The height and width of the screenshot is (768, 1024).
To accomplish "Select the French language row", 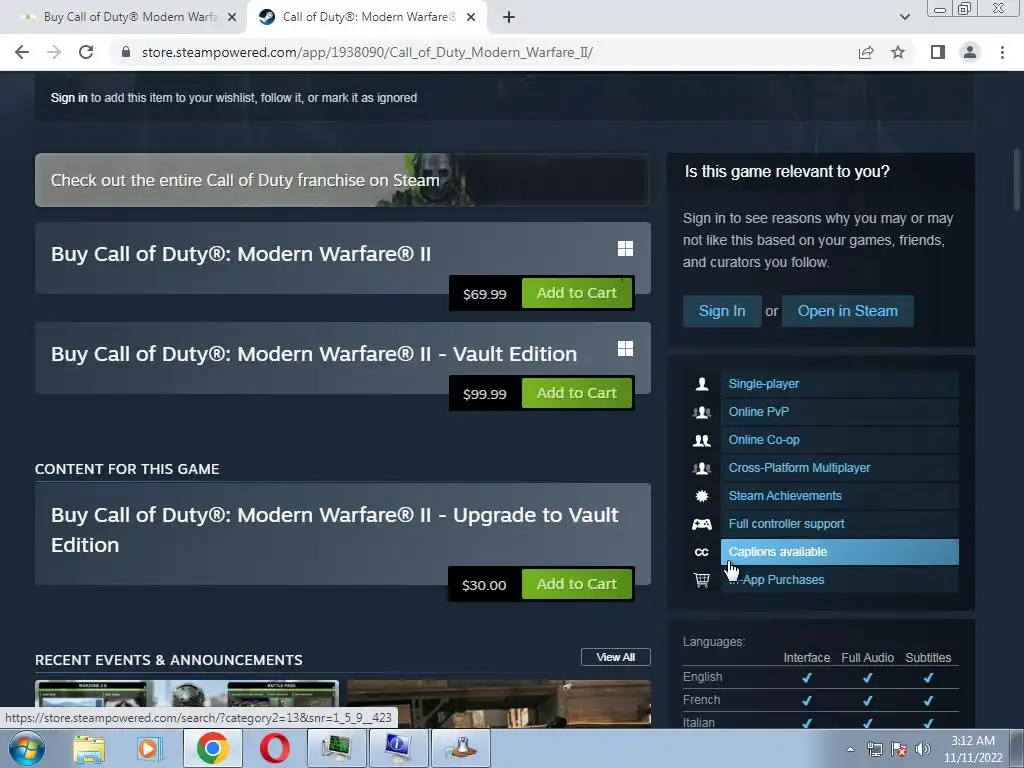I will [820, 700].
